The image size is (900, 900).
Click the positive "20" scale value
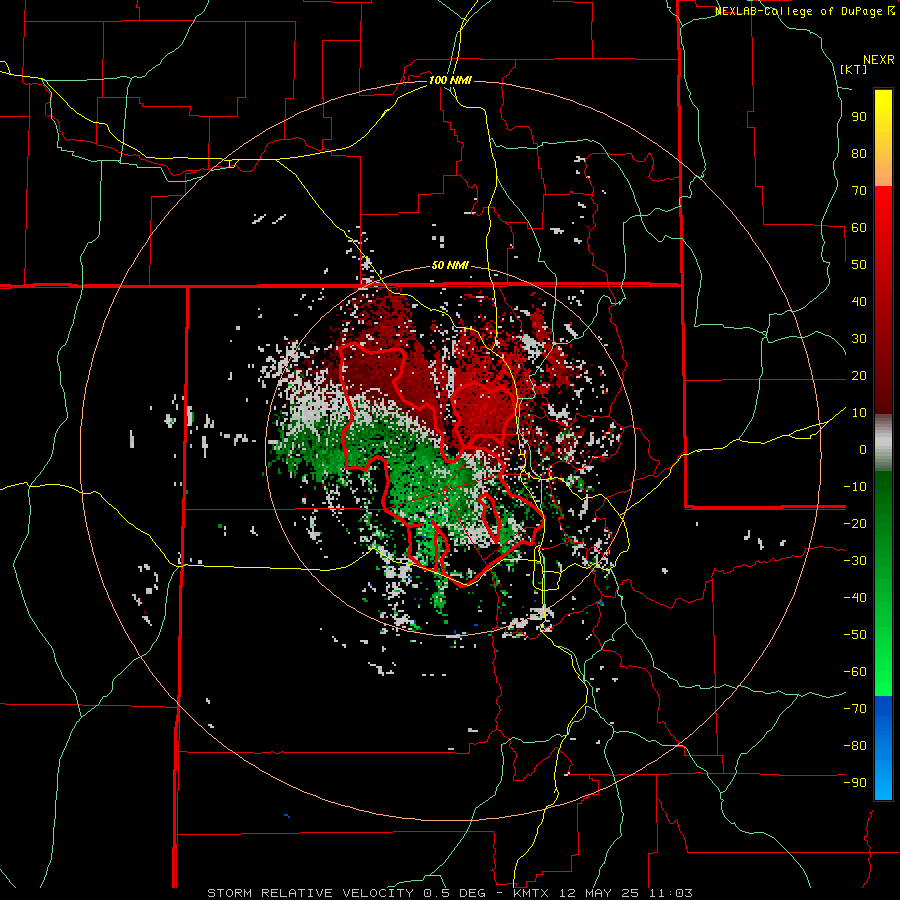click(x=859, y=375)
